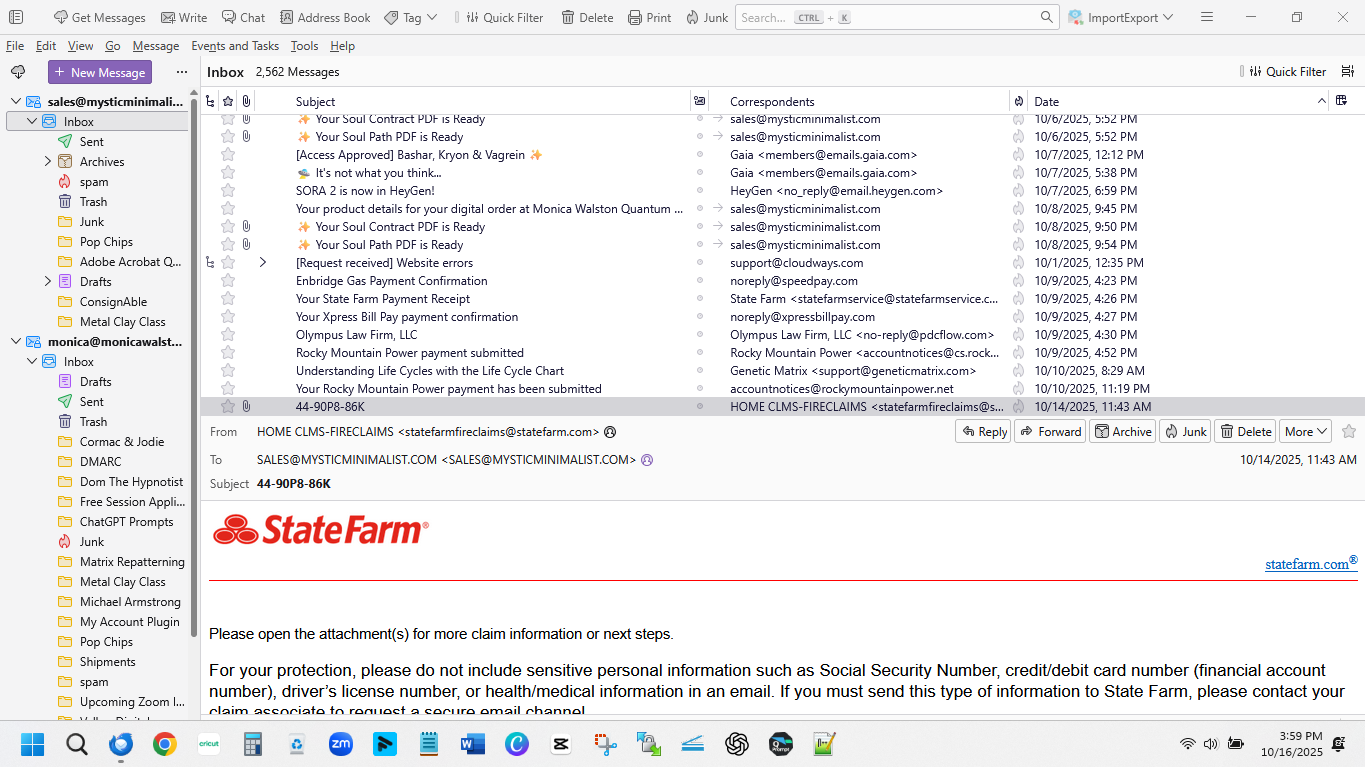Toggle star on Olympus Law Firm message
This screenshot has width=1365, height=767.
228,335
